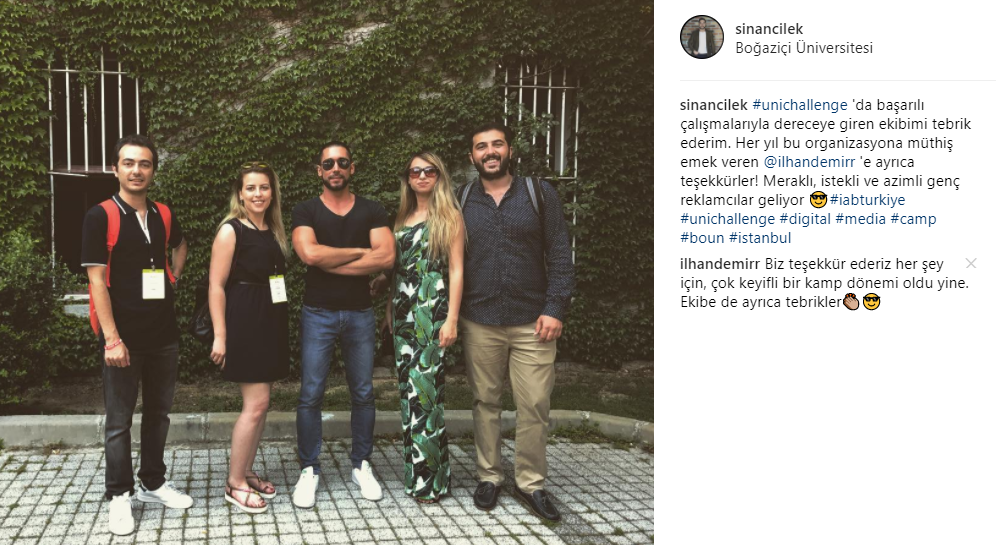1000x545 pixels.
Task: Click the first #unichallenge hashtag in the caption
Action: pyautogui.click(x=800, y=105)
